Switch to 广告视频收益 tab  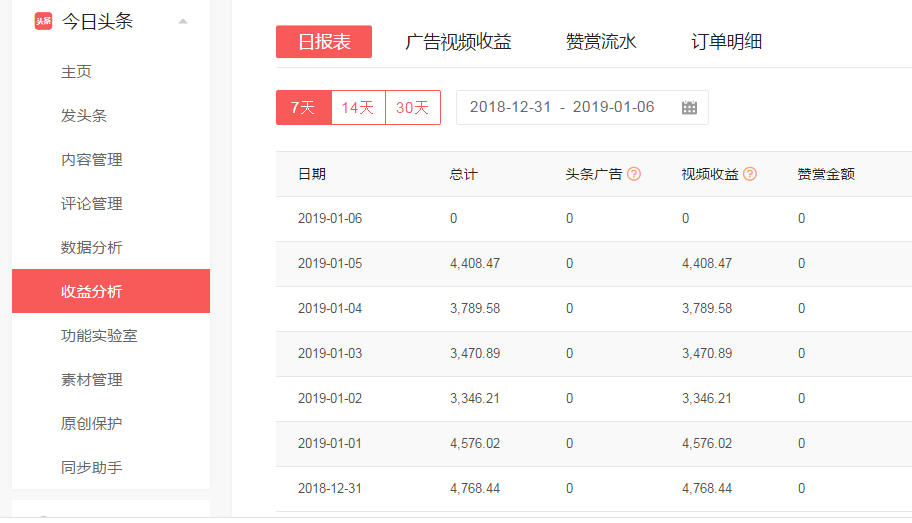(458, 41)
